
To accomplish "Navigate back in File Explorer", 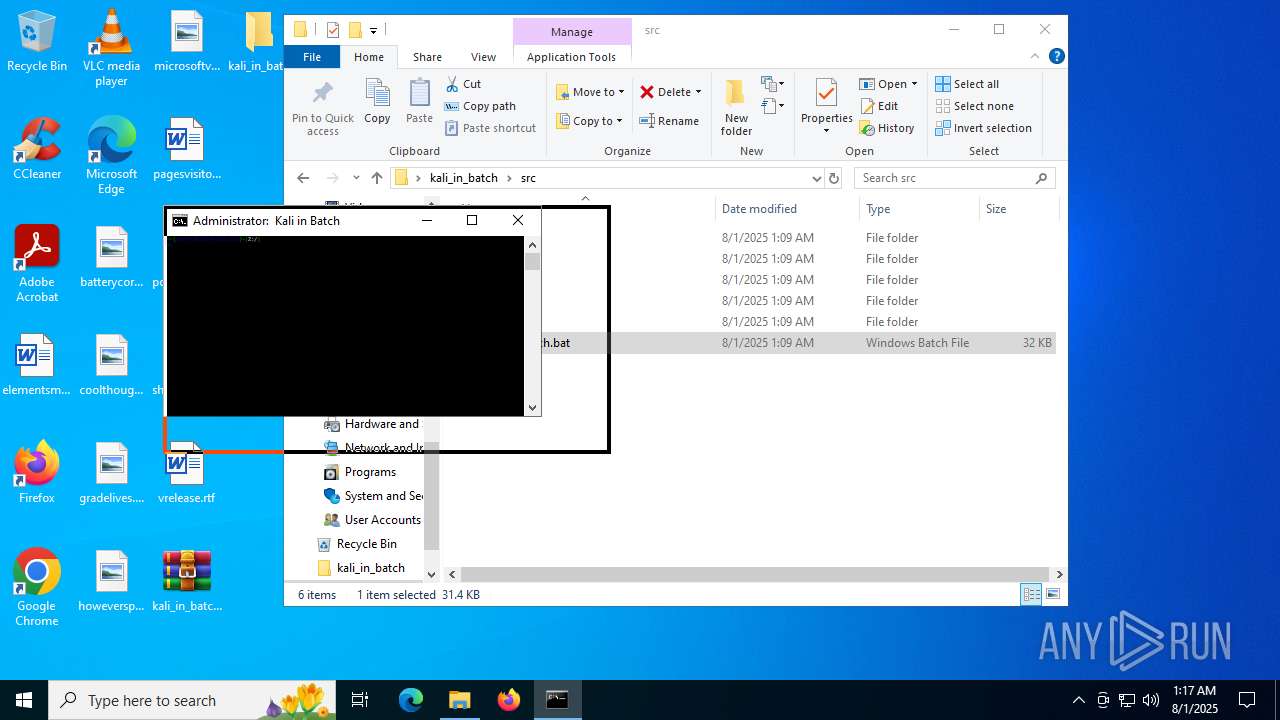I will tap(303, 178).
